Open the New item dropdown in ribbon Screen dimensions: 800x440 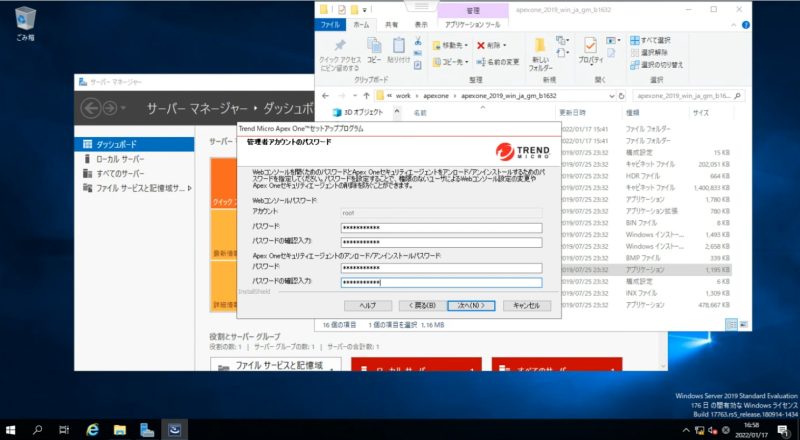(563, 40)
